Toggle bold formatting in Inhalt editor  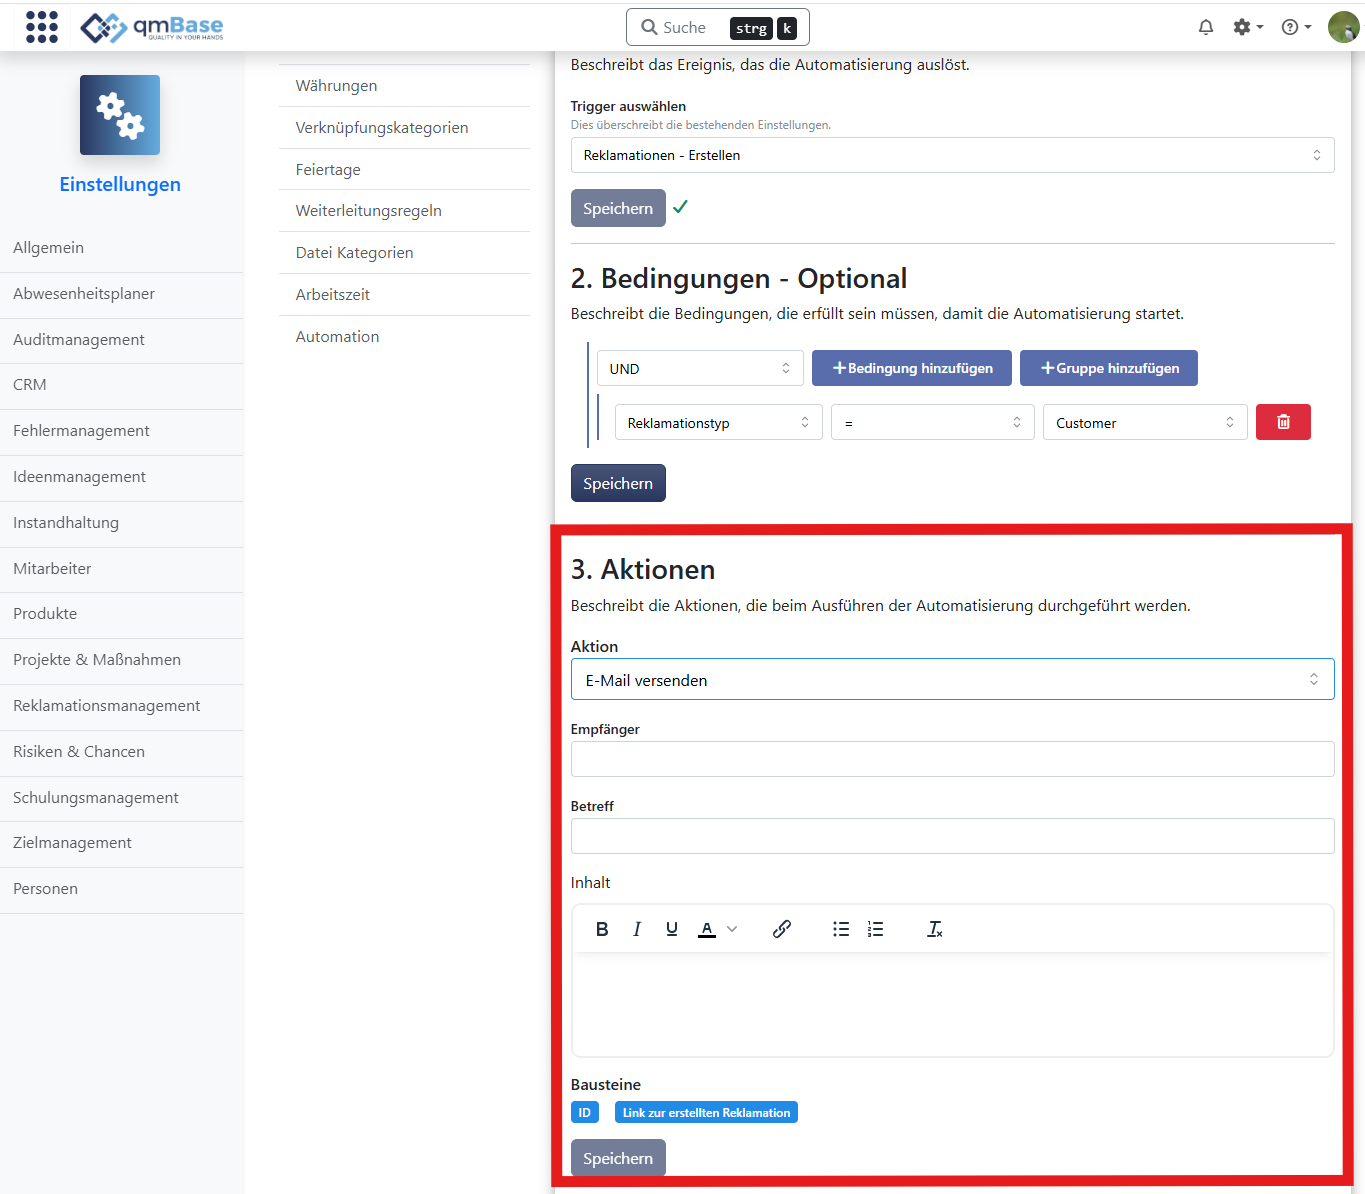click(x=602, y=929)
